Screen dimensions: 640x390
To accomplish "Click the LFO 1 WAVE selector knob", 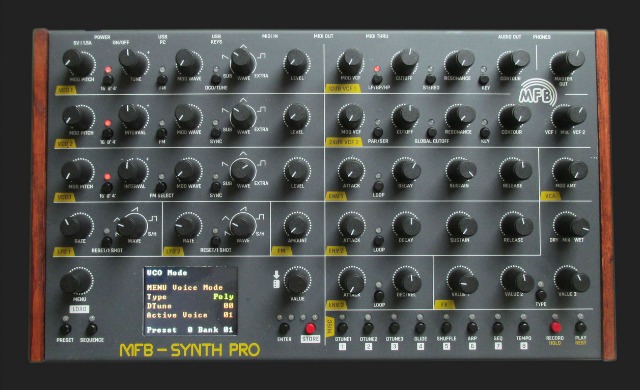I will [x=132, y=226].
